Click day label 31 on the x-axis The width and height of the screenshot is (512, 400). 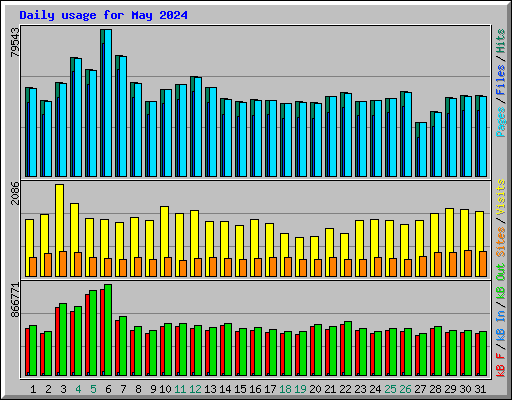[x=480, y=389]
